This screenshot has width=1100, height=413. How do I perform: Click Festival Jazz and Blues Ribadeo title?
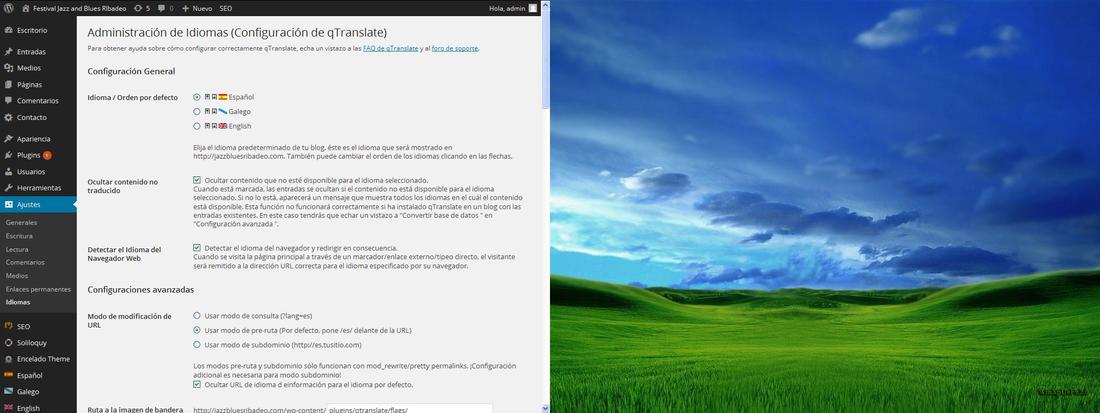coord(78,9)
